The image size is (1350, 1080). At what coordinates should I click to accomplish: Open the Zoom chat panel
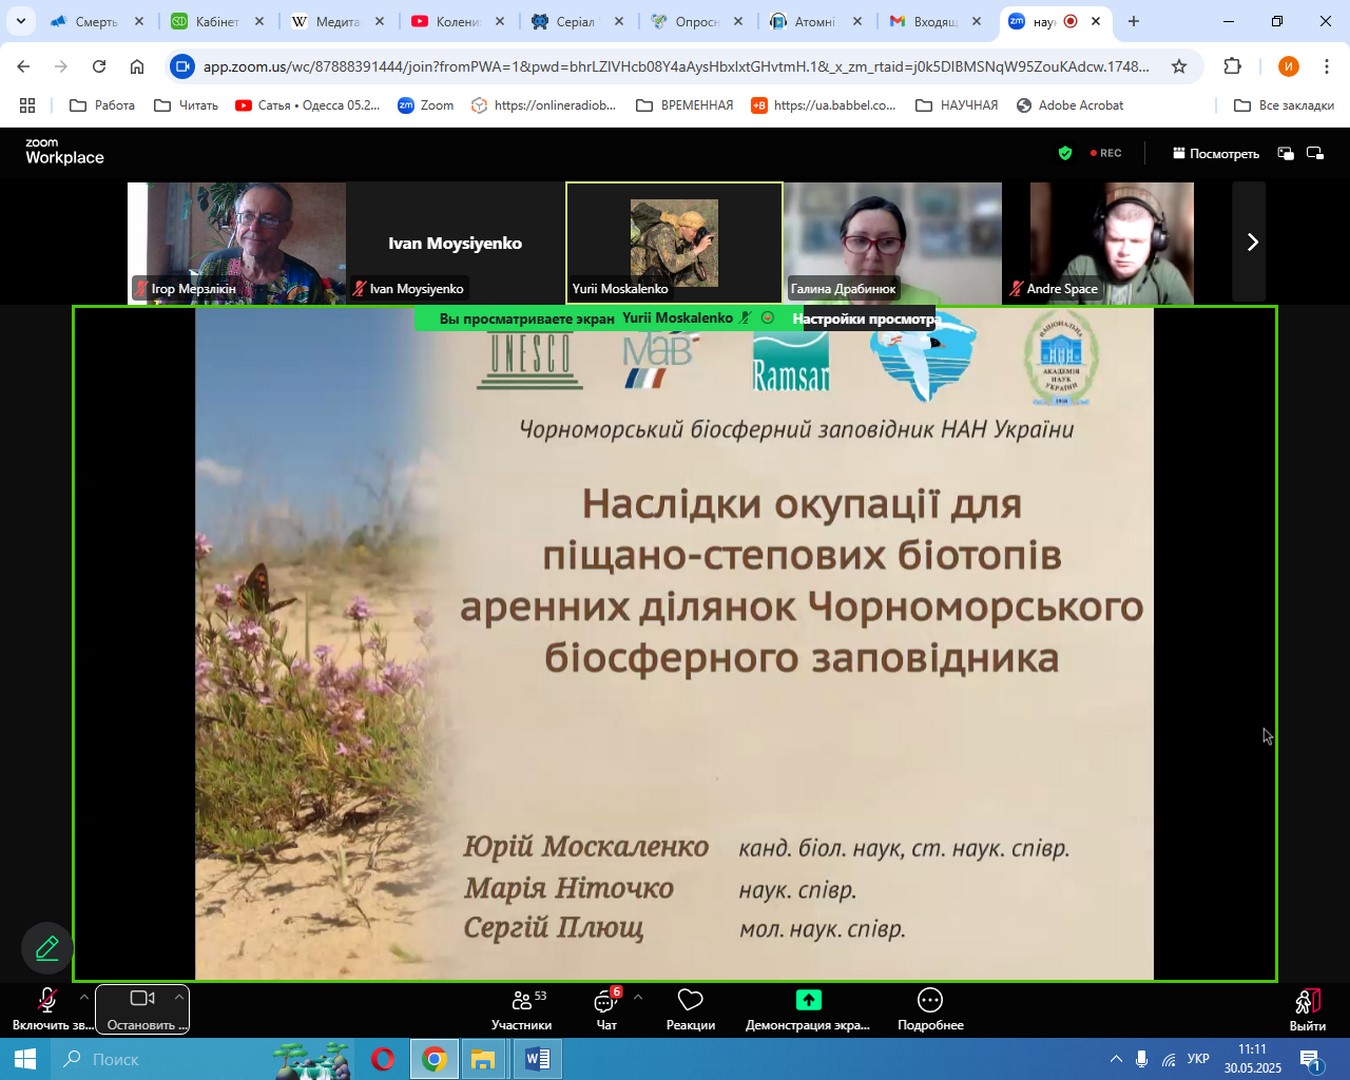click(x=606, y=1010)
